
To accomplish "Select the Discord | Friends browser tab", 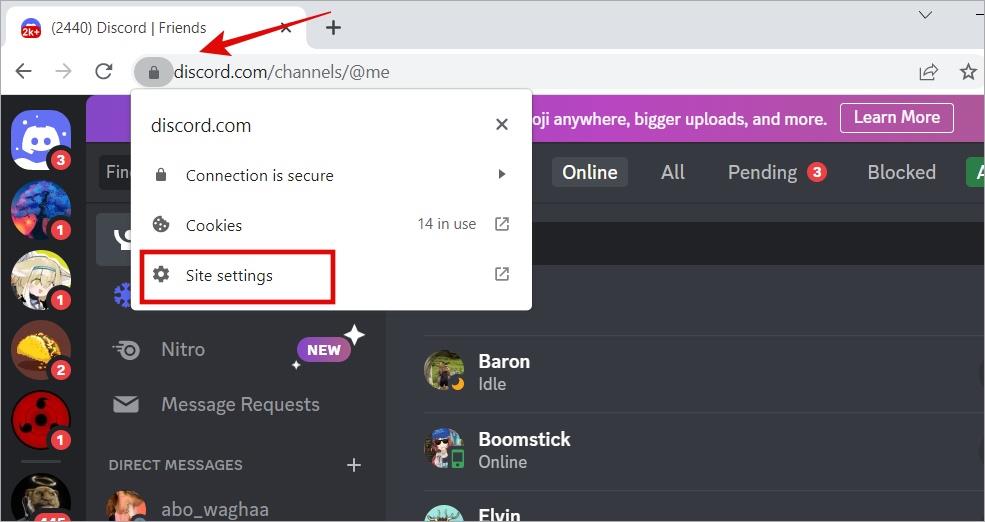I will point(155,28).
